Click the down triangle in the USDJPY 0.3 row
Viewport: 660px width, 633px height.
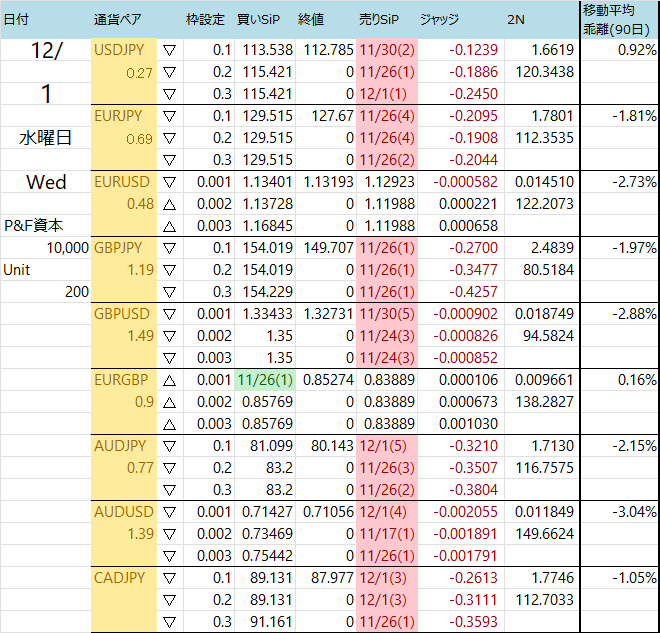coord(169,95)
